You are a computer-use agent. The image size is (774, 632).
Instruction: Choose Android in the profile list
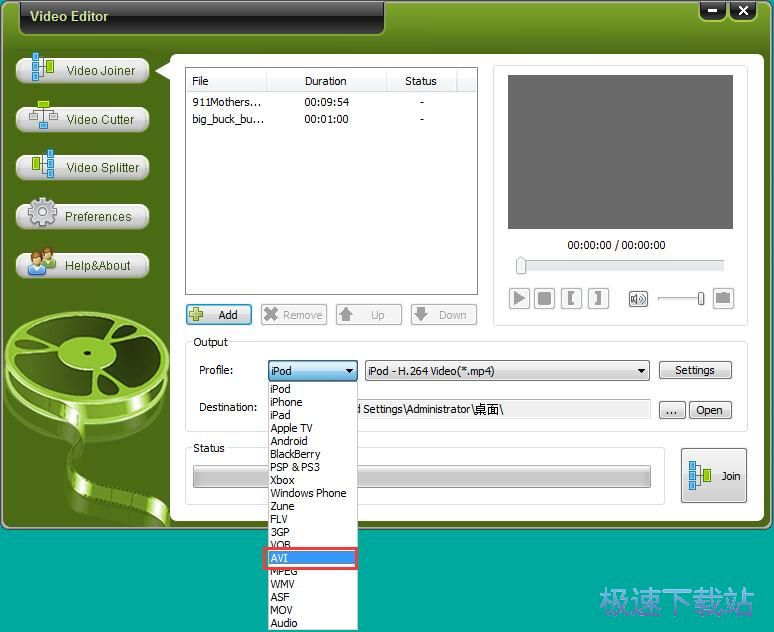pyautogui.click(x=289, y=441)
